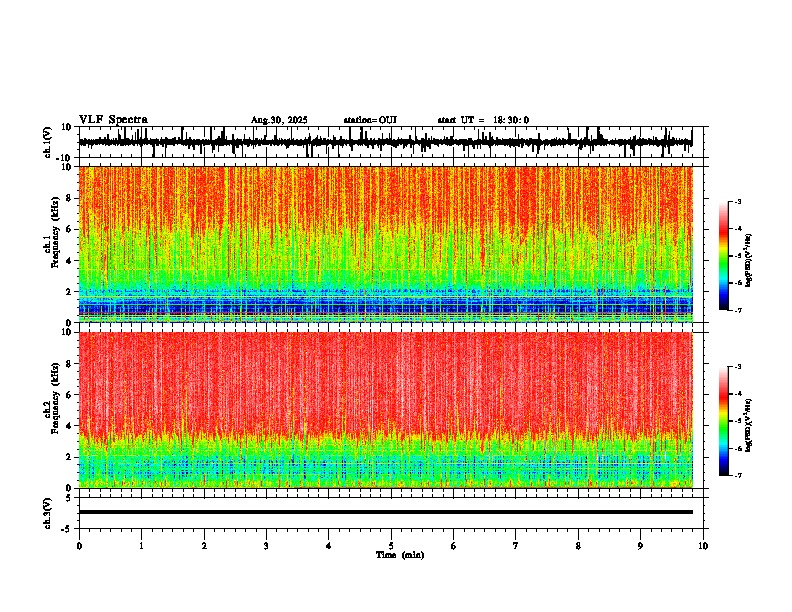Image resolution: width=792 pixels, height=612 pixels.
Task: Click the time axis tick label "10"
Action: [703, 546]
